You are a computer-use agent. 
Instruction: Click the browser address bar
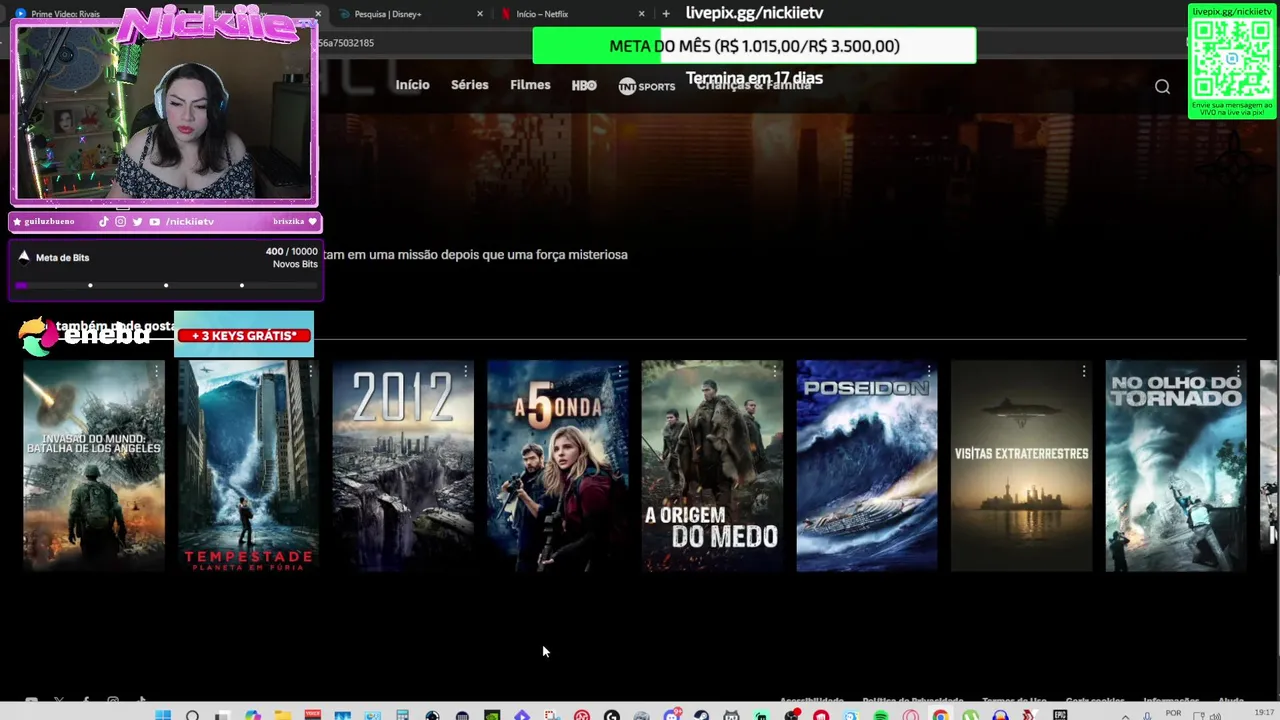coord(425,43)
